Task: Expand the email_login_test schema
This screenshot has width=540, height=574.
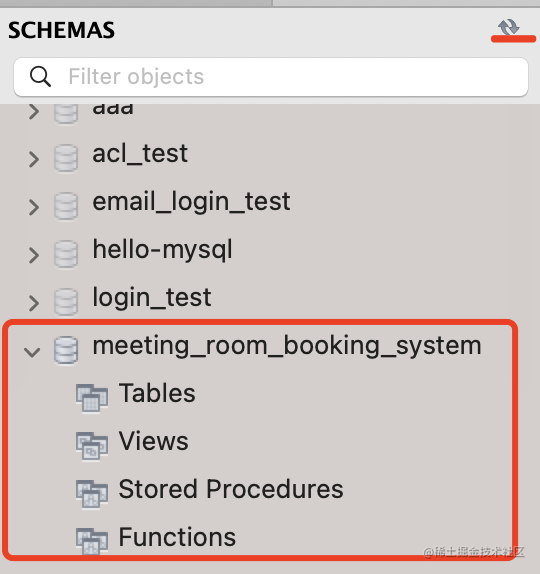Action: click(34, 207)
